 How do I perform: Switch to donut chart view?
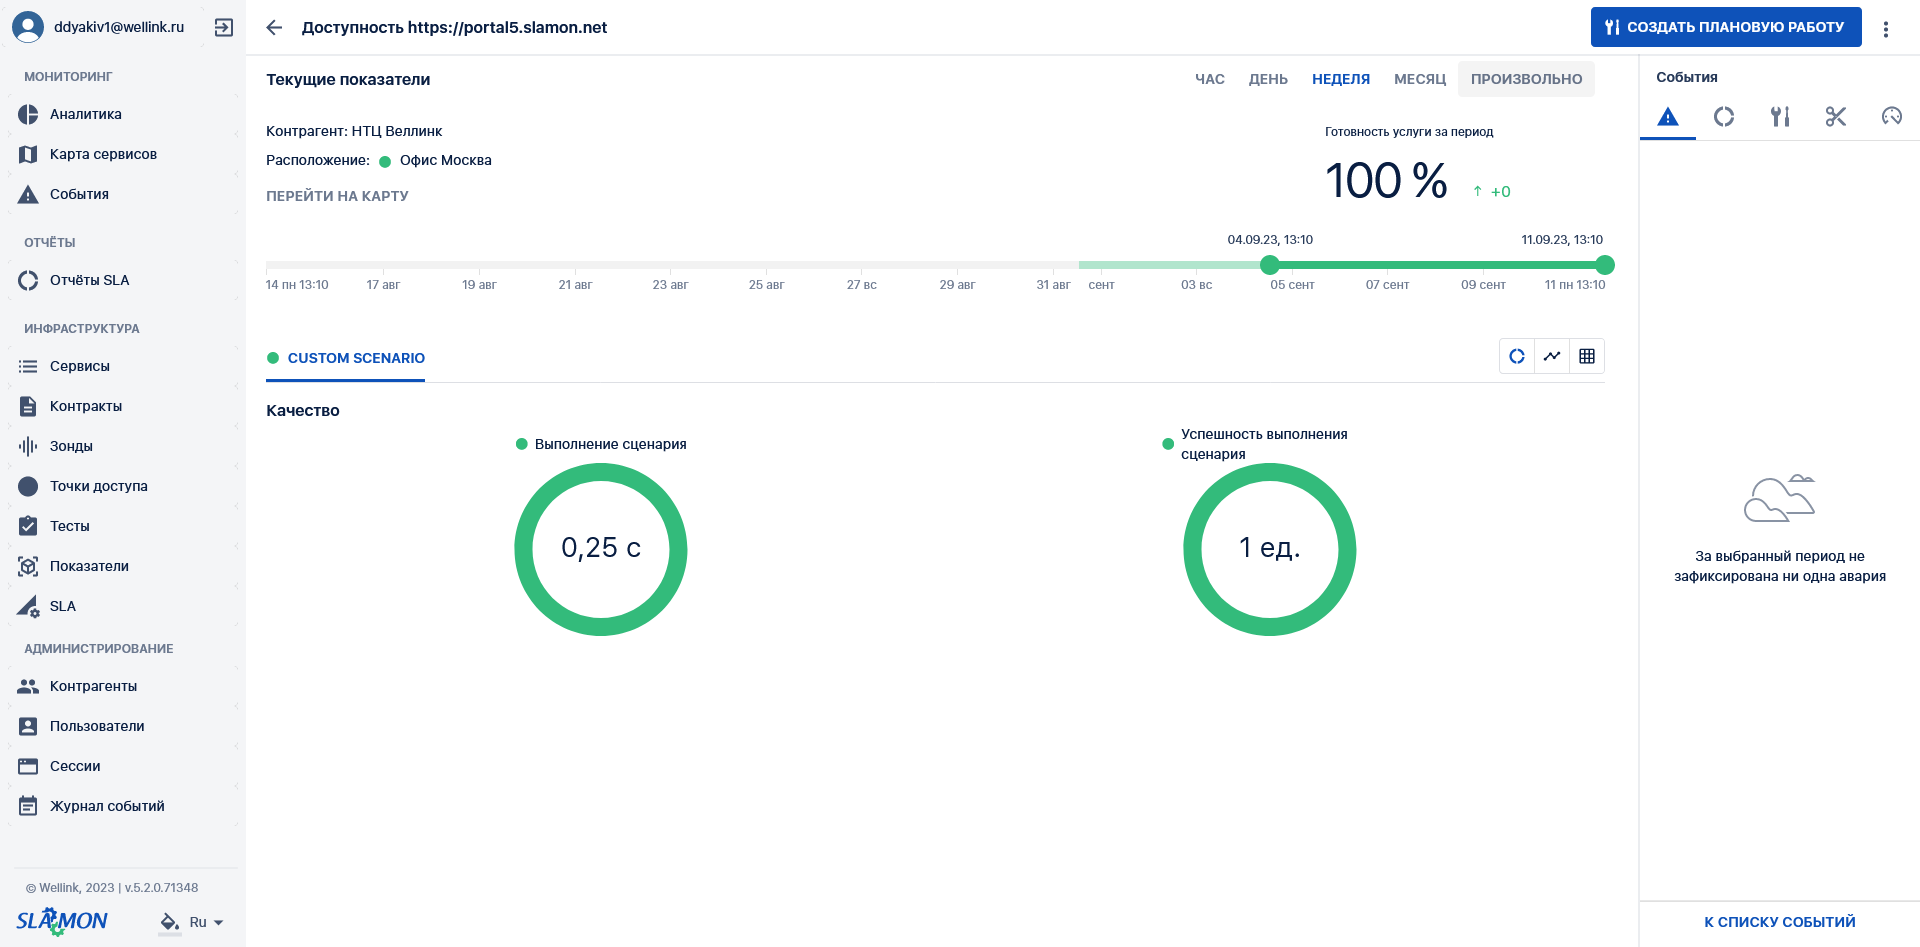coord(1517,356)
